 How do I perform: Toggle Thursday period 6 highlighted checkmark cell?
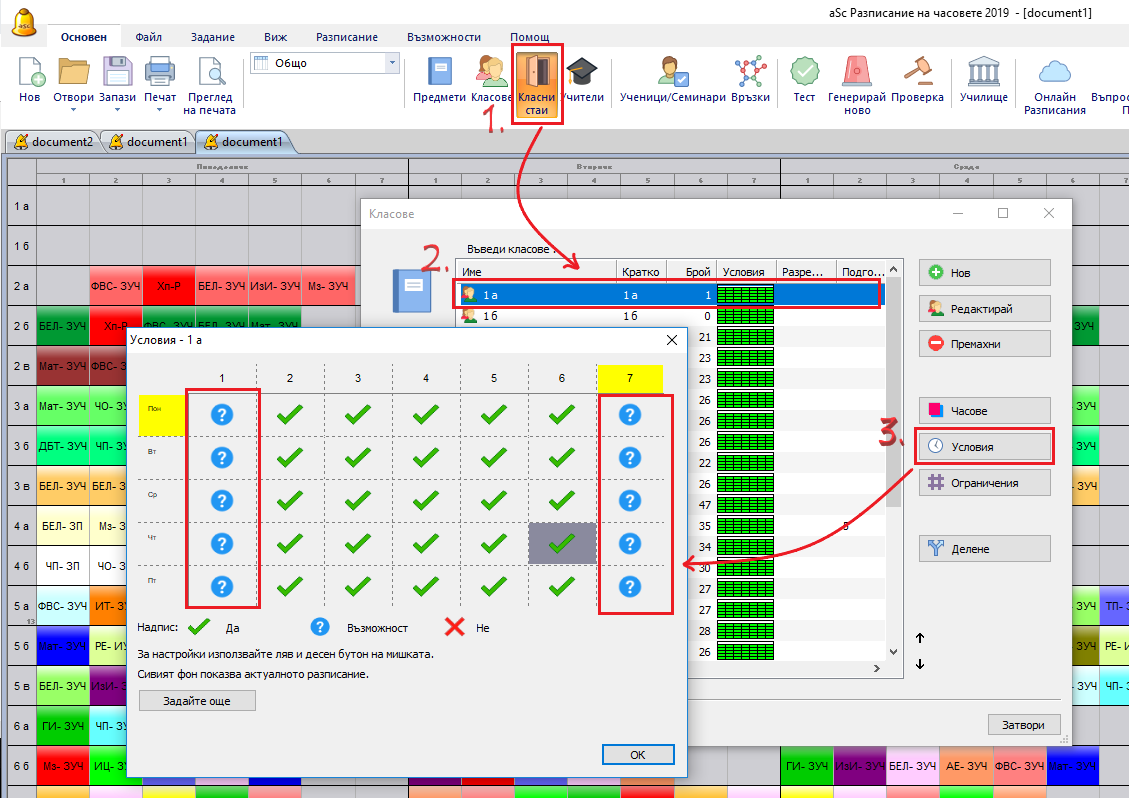pos(562,543)
